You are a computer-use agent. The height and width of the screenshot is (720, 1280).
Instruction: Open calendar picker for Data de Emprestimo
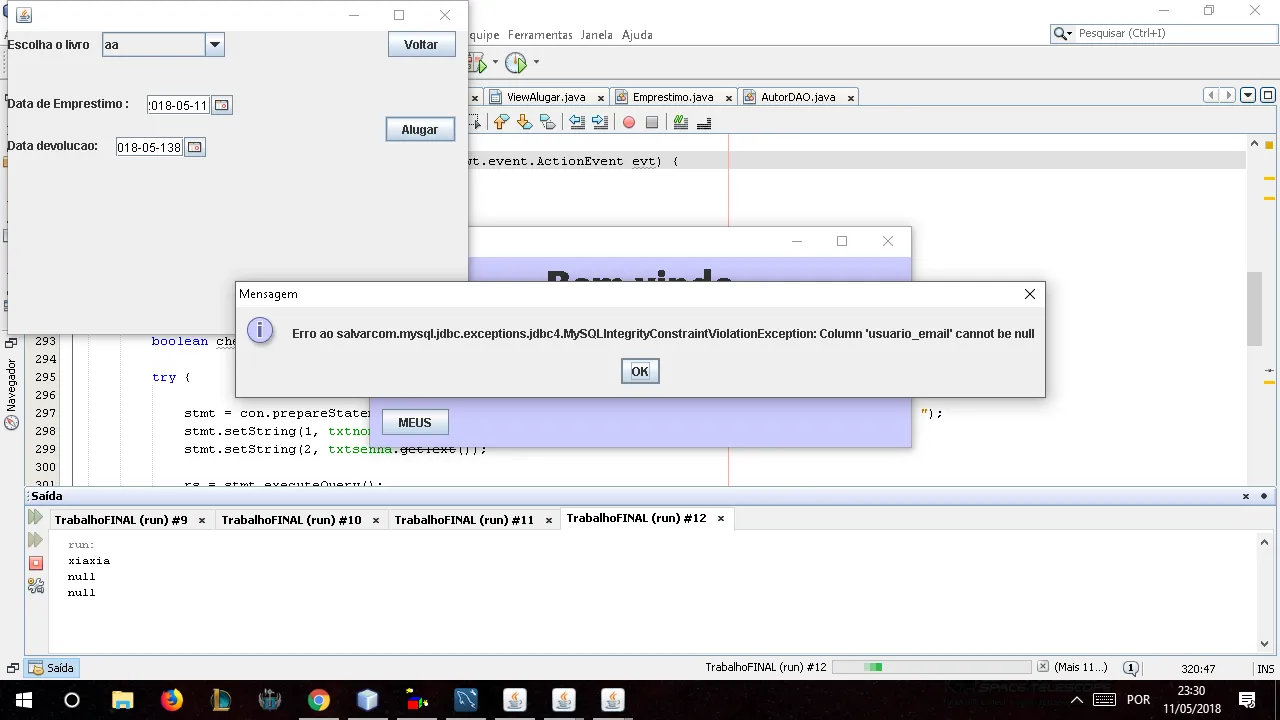pyautogui.click(x=222, y=105)
